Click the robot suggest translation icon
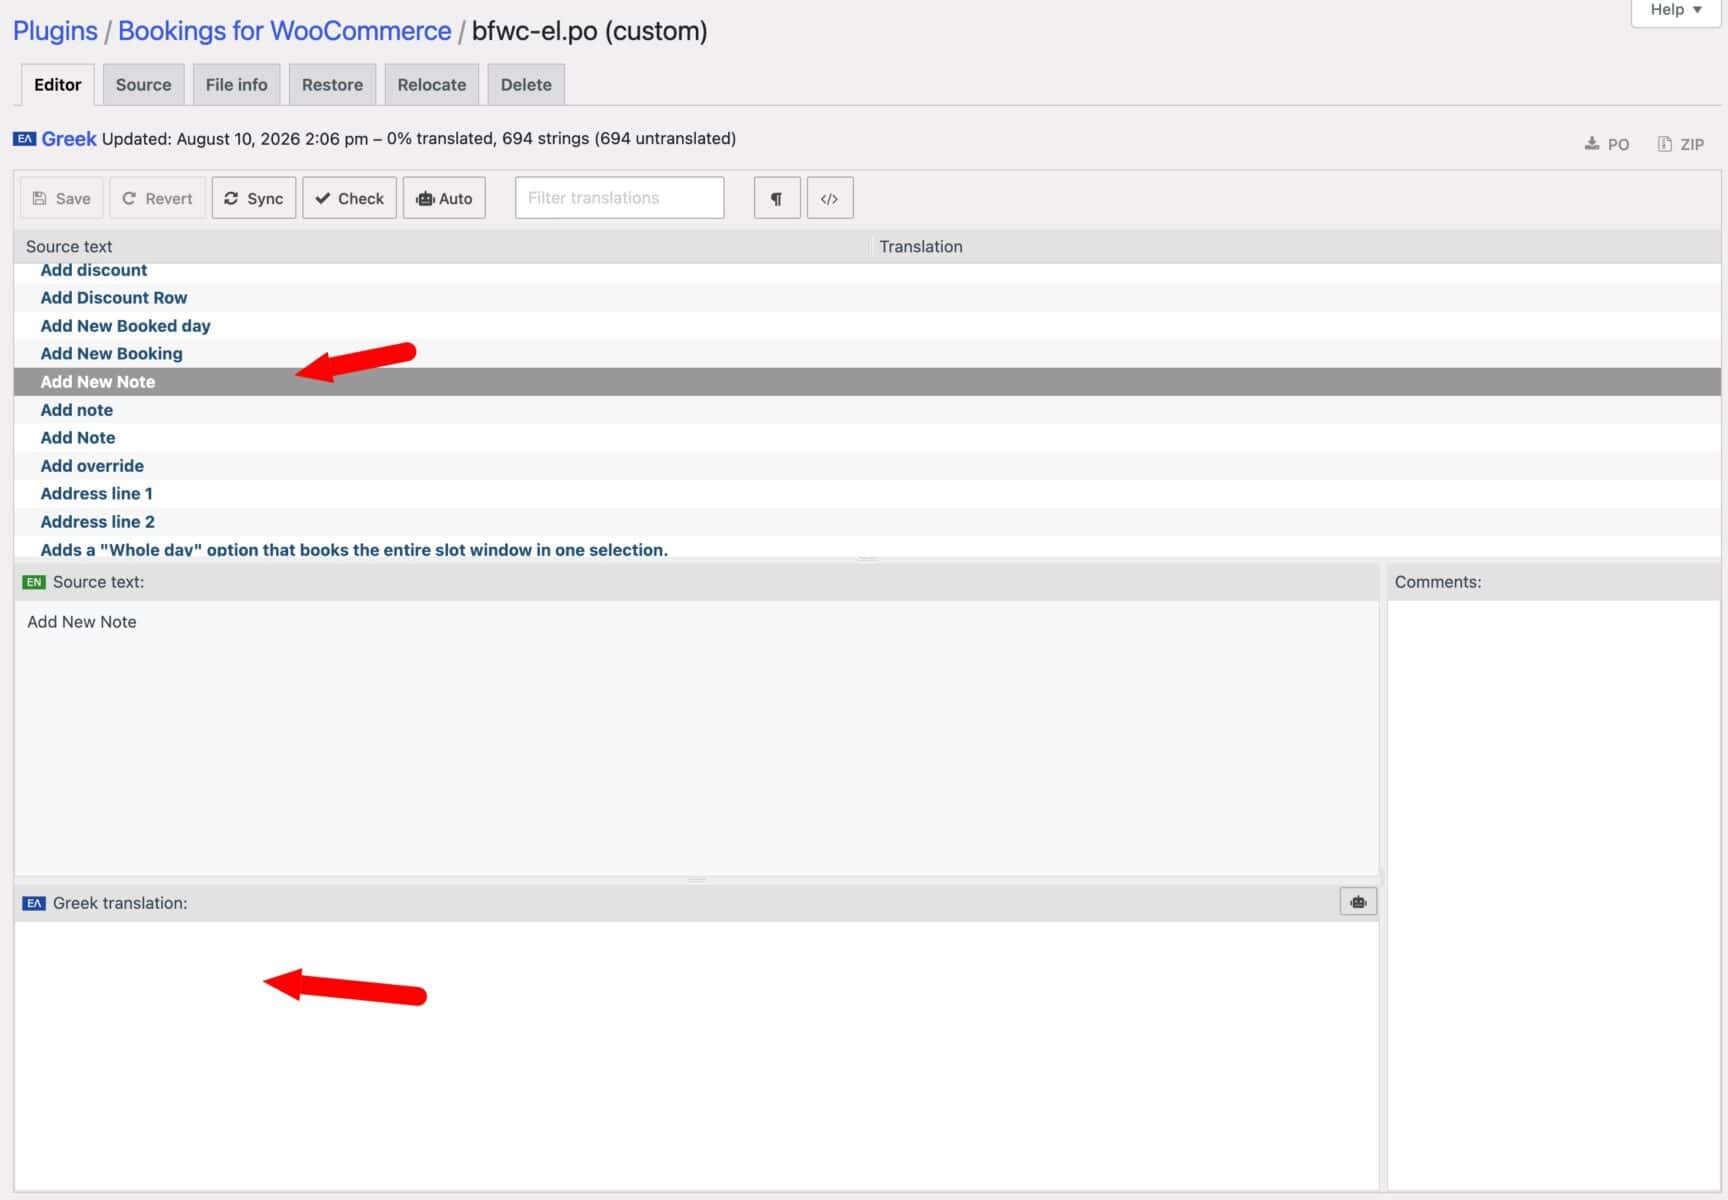The height and width of the screenshot is (1200, 1728). coord(1358,902)
